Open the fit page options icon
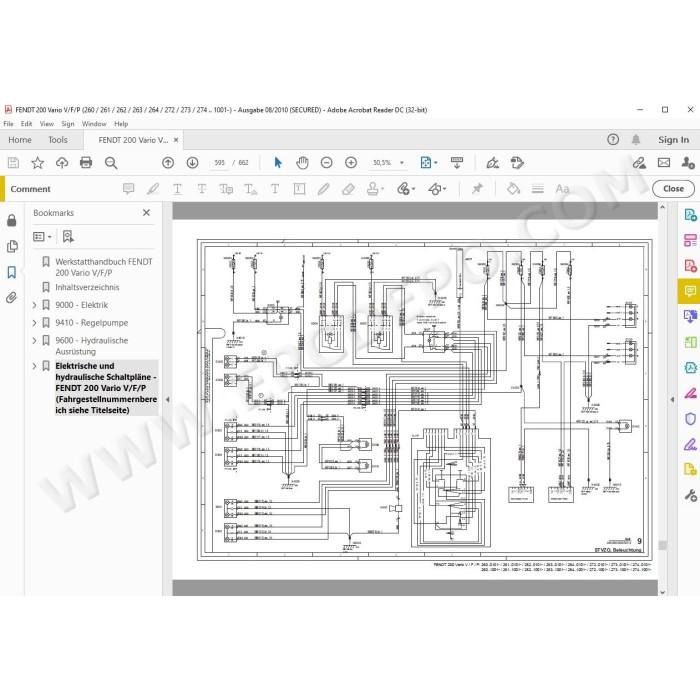 click(x=426, y=163)
